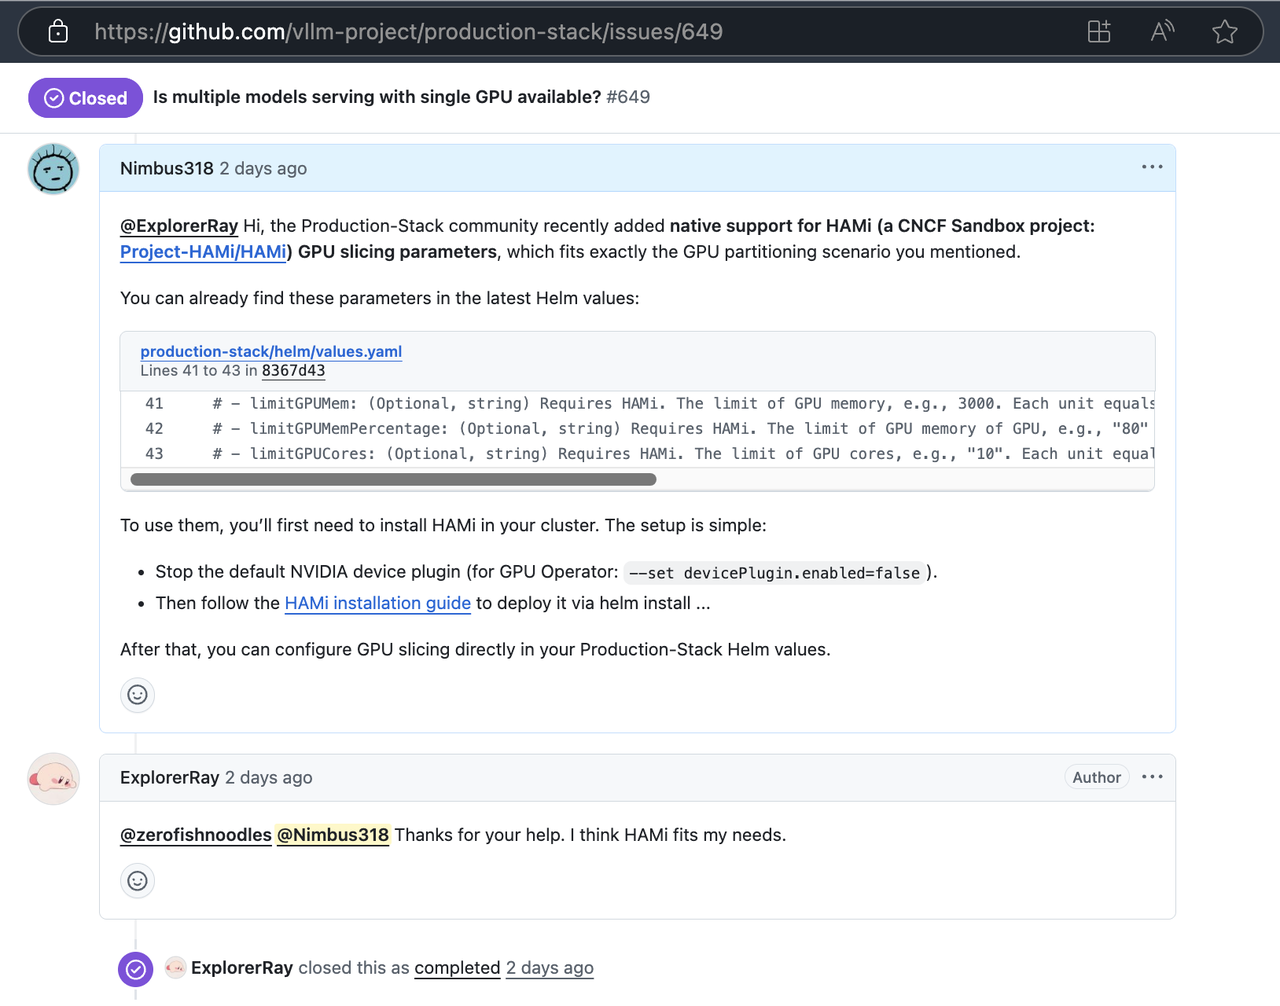This screenshot has height=1006, width=1280.
Task: Click the @zerofishnoodles mention
Action: (x=196, y=835)
